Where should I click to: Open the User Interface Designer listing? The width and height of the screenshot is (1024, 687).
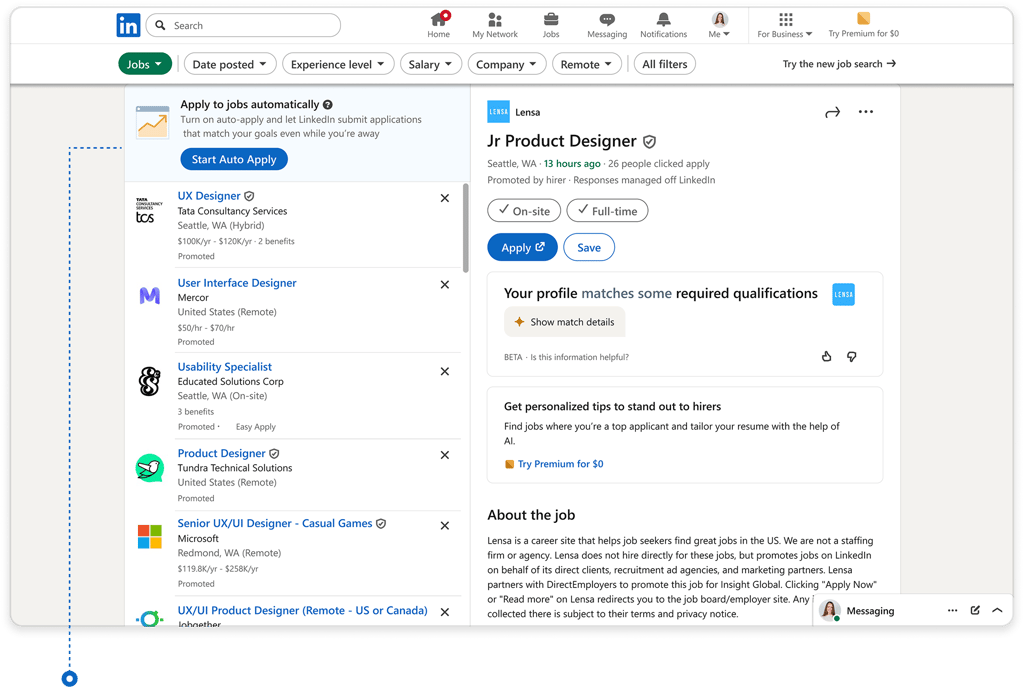[237, 283]
